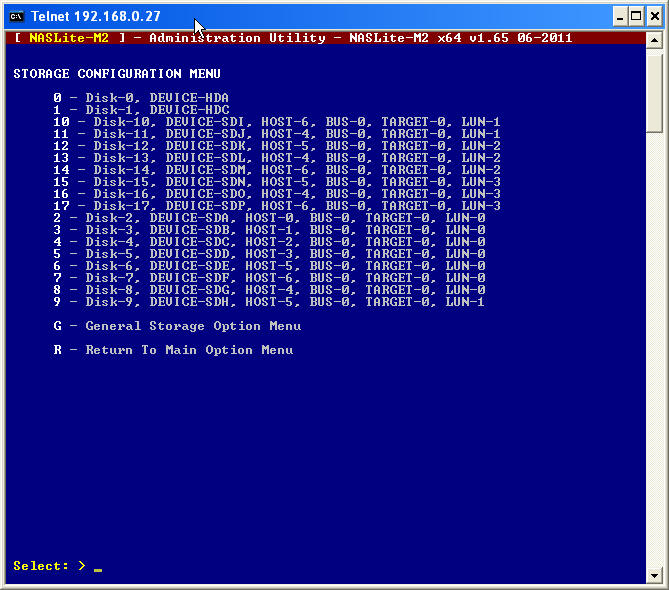Select the Disk-9 DEVICE-SDH entry
The width and height of the screenshot is (669, 590).
coord(269,302)
